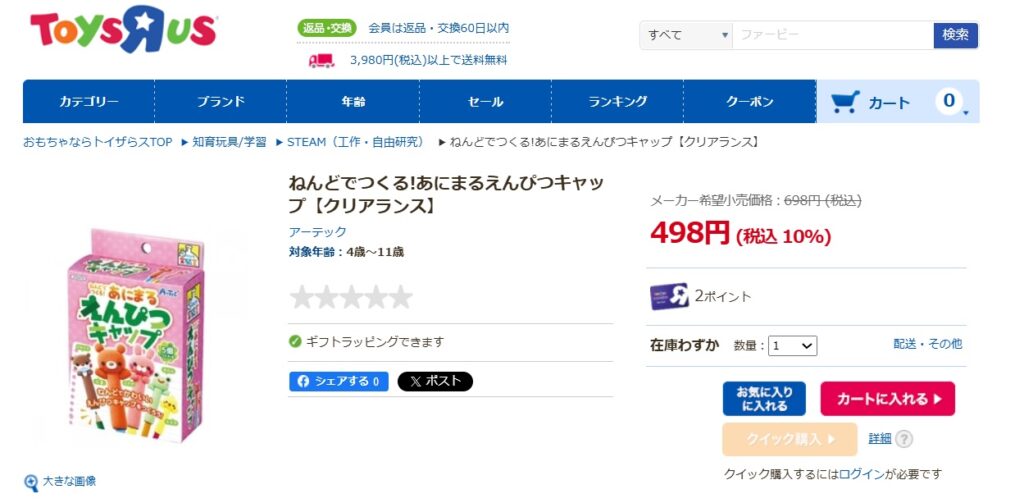Focus the search text field
Image resolution: width=1024 pixels, height=503 pixels.
[832, 35]
